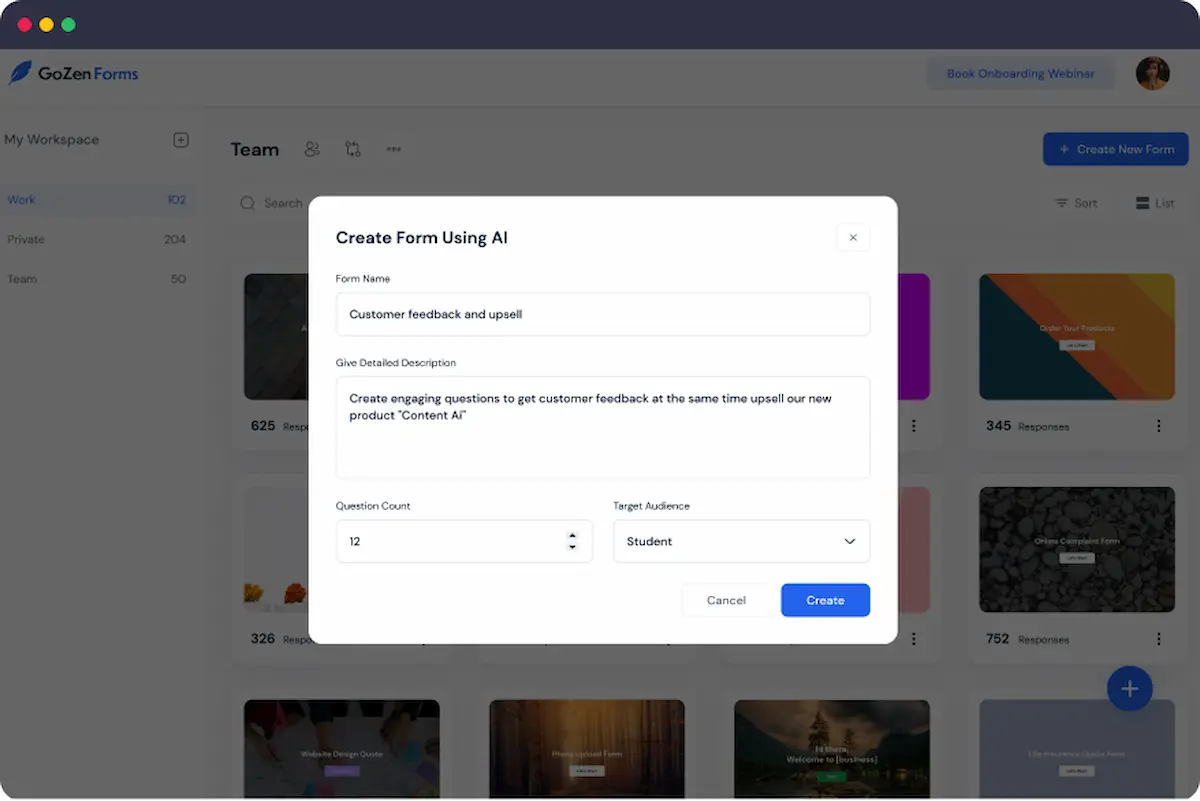Increase Question Count using the stepper arrows
1200x801 pixels.
click(x=572, y=536)
